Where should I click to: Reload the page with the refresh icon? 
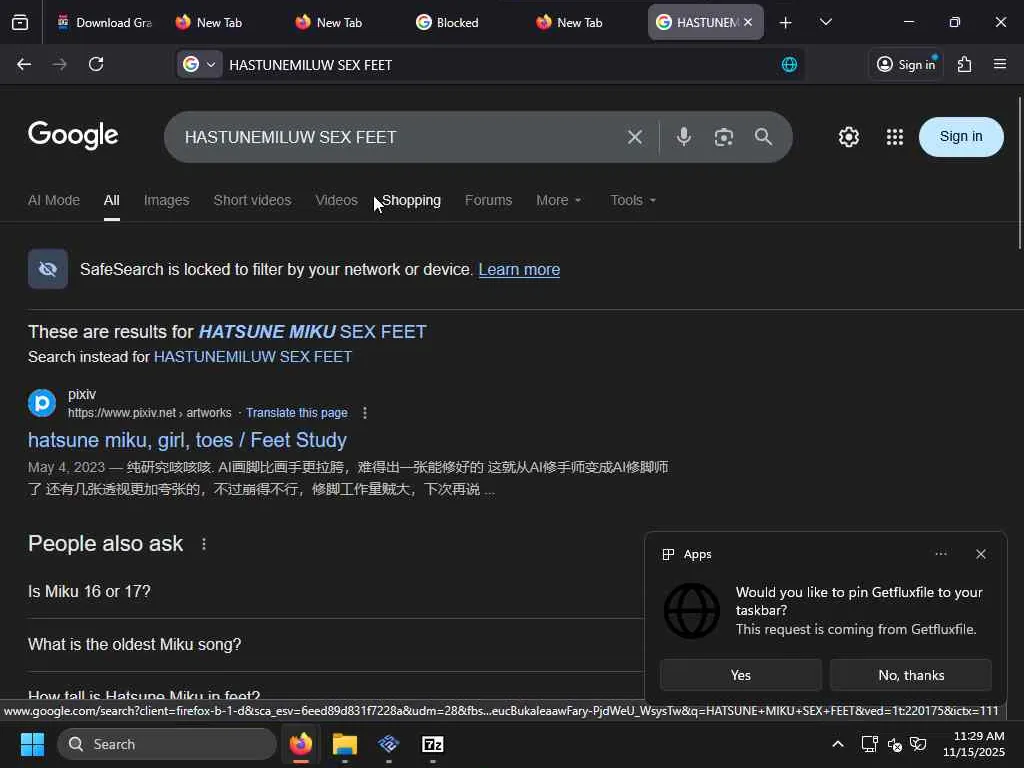[x=96, y=64]
